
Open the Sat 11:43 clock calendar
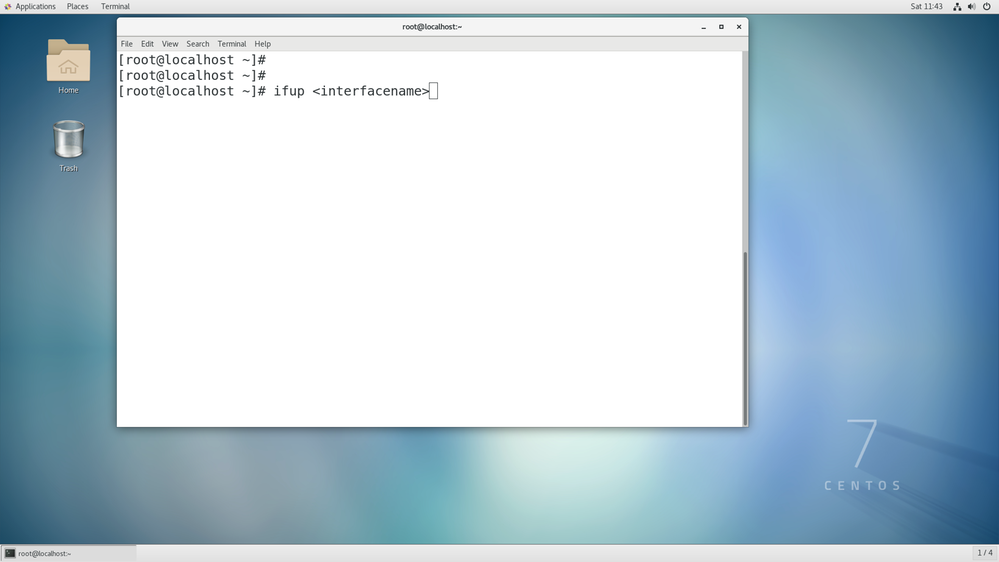click(926, 7)
